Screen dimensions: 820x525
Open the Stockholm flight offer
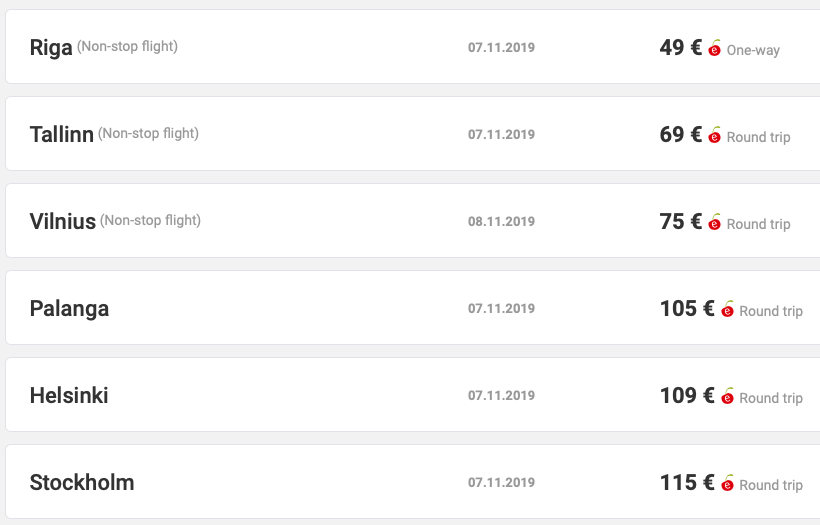413,482
